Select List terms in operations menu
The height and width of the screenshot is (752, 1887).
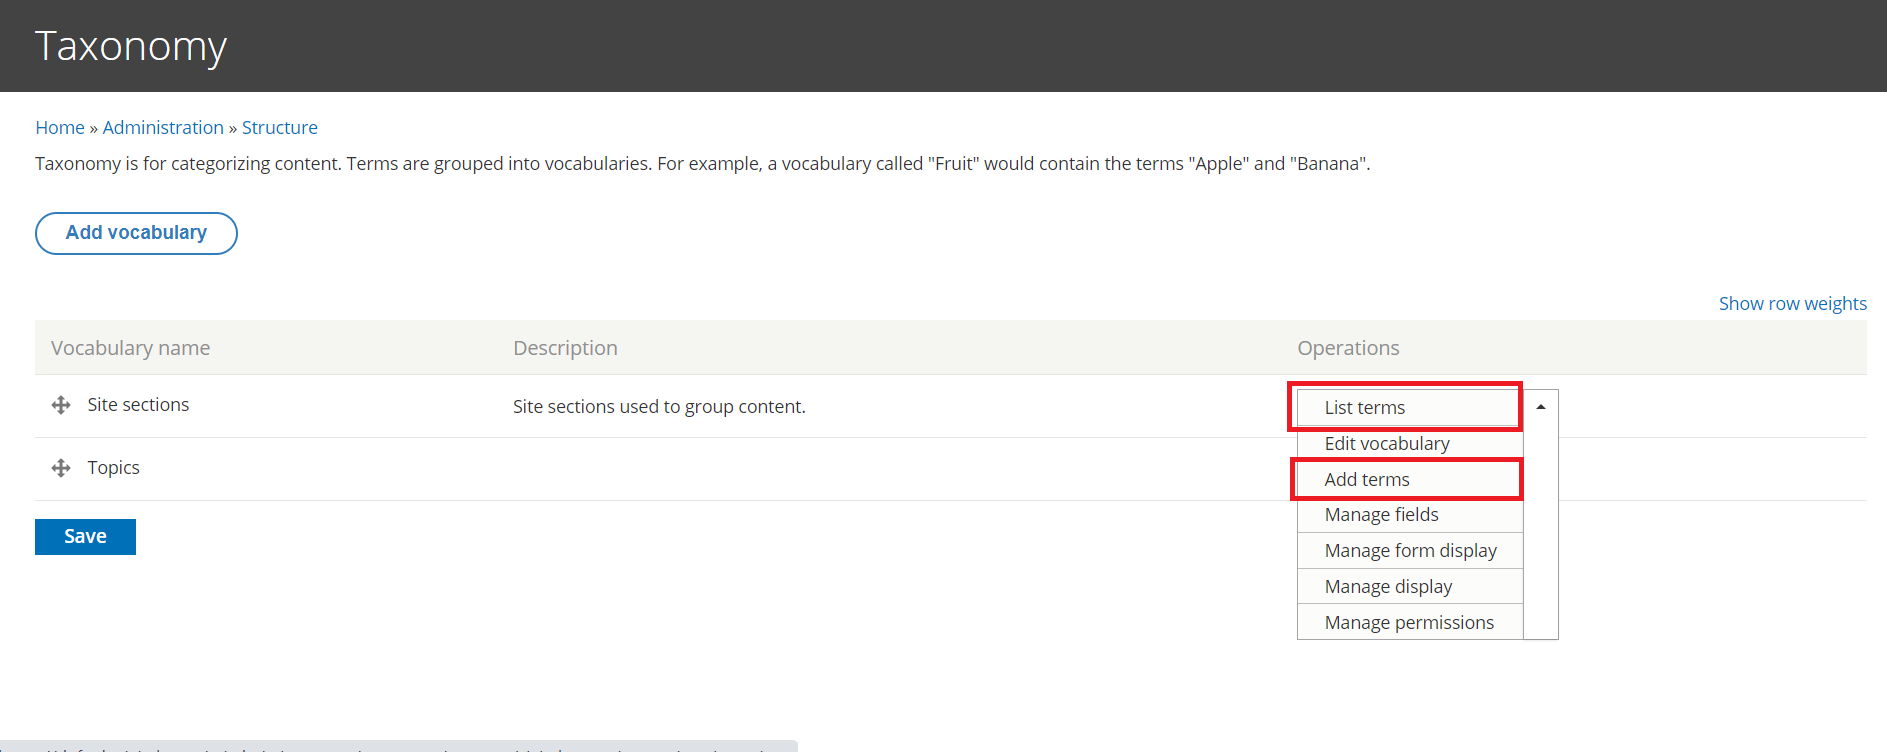(1365, 407)
